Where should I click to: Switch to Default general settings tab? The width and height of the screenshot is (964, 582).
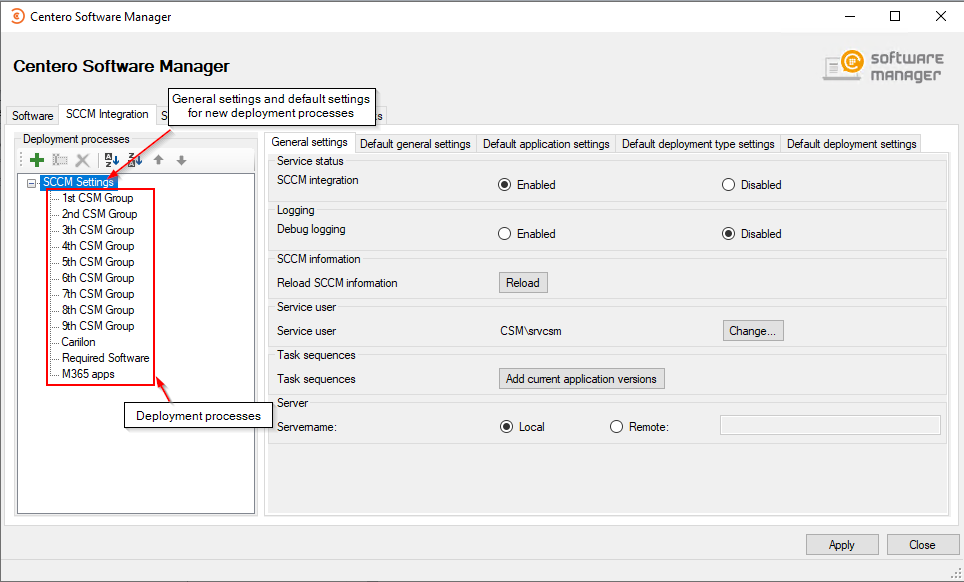point(415,144)
